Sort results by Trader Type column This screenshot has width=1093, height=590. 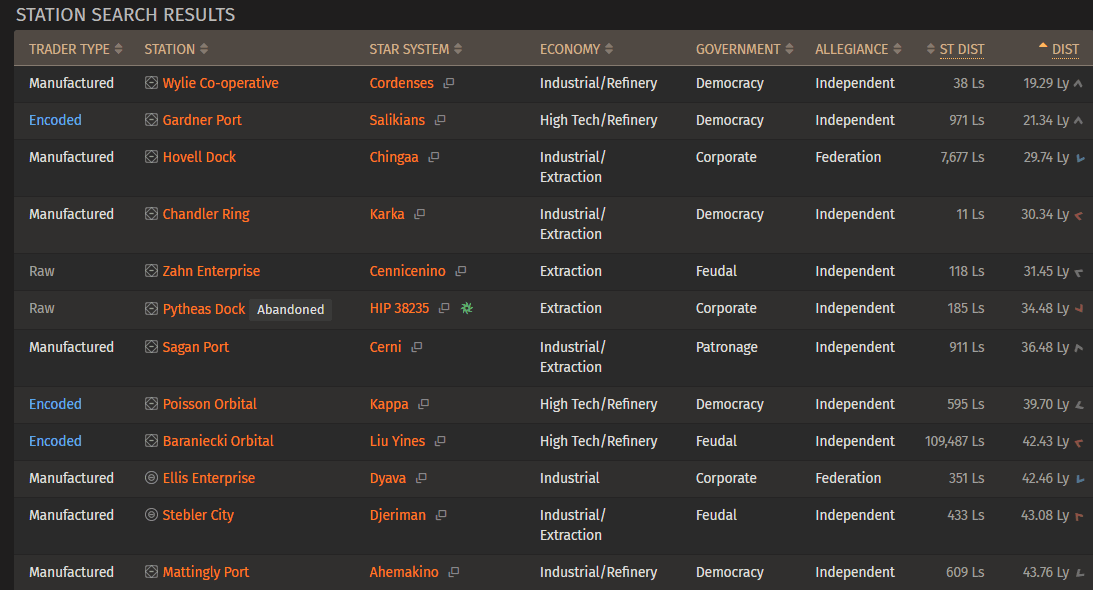[75, 49]
